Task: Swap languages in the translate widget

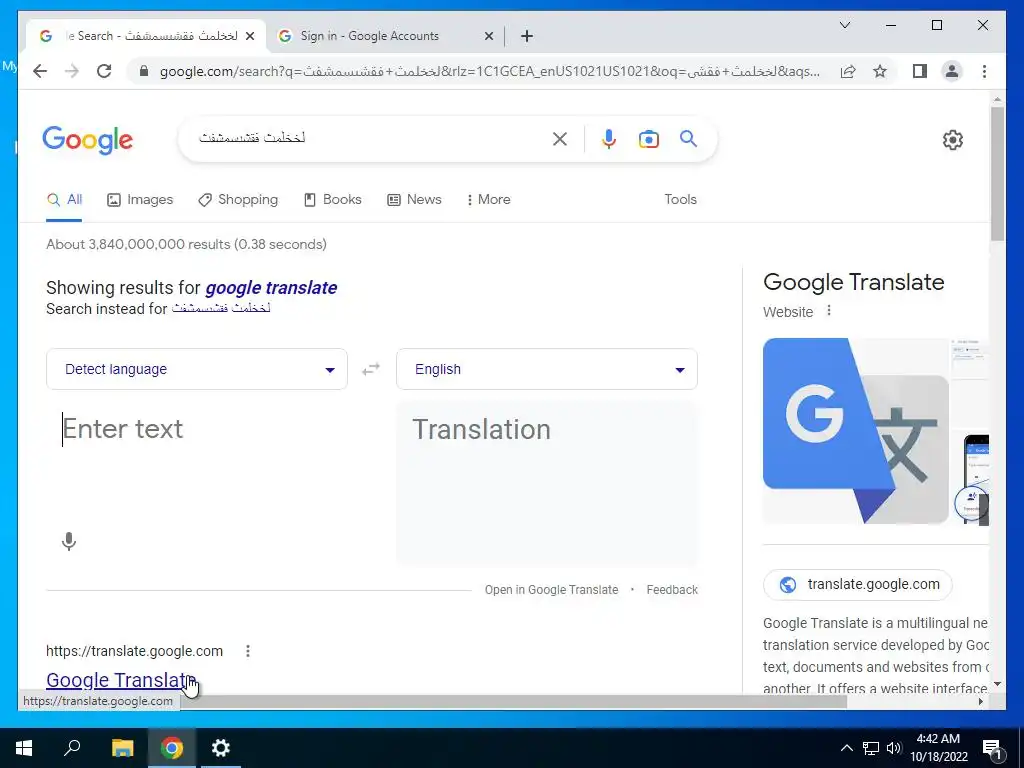Action: pos(371,370)
